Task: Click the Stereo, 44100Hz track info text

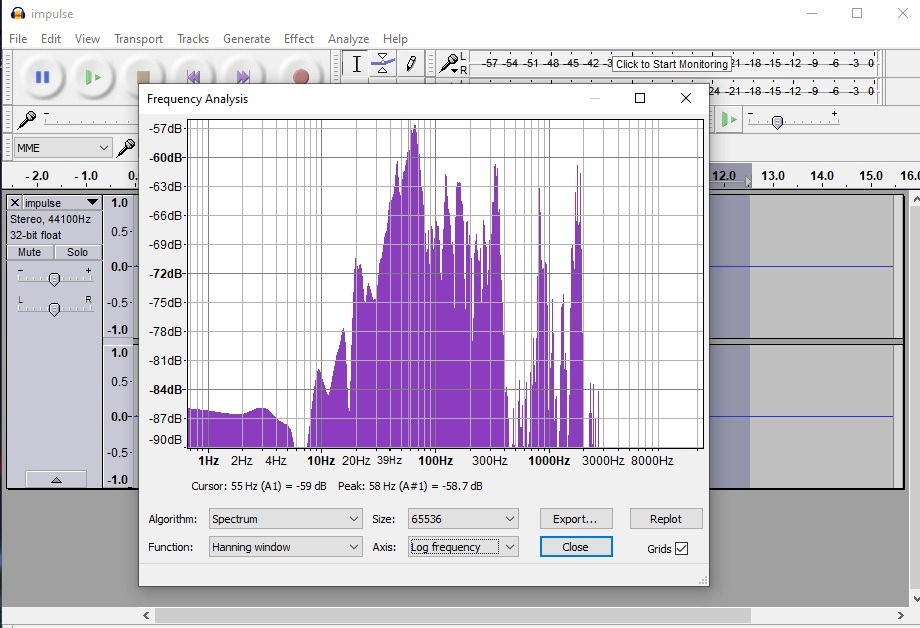Action: click(x=50, y=220)
